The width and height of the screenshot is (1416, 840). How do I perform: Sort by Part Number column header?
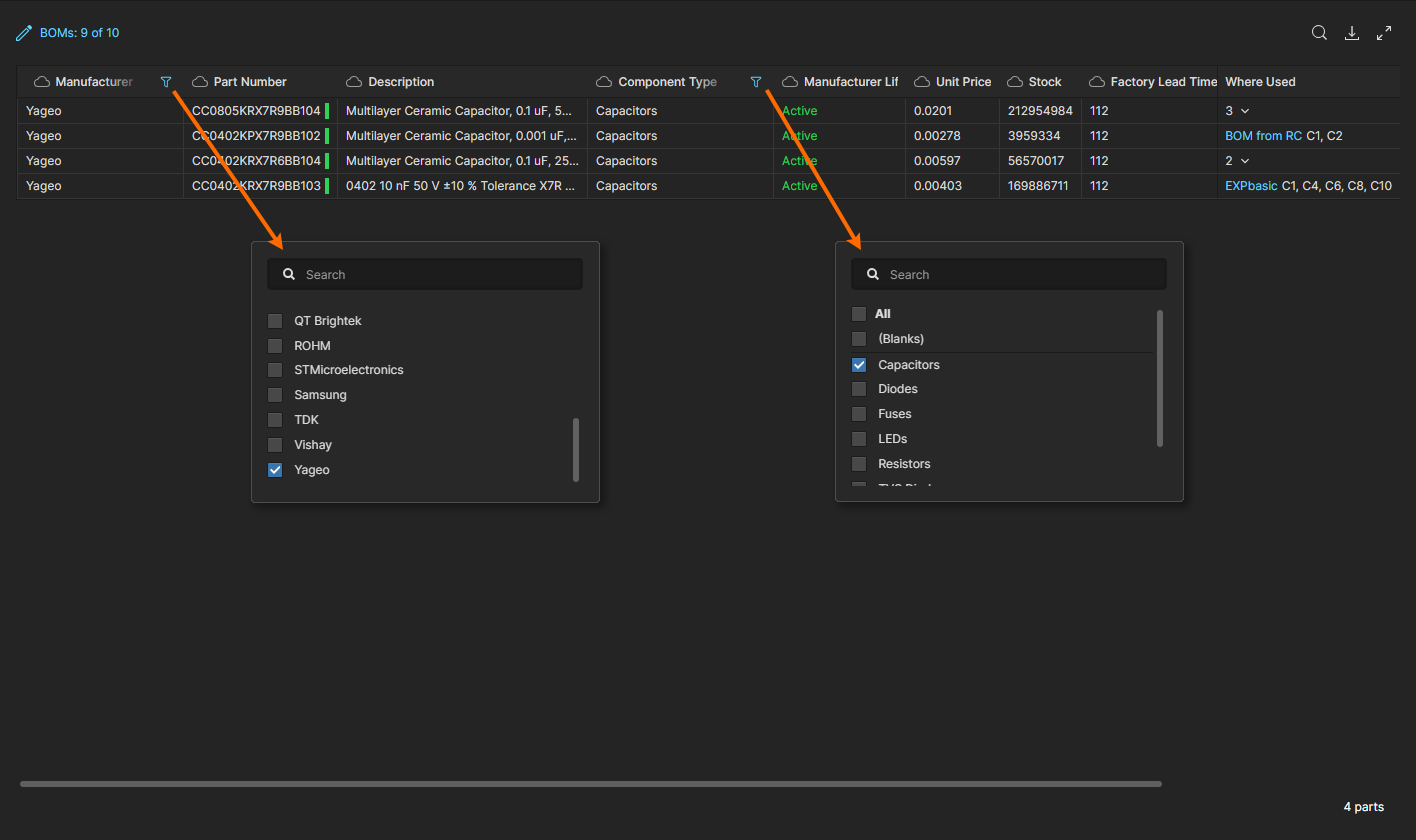[x=250, y=82]
